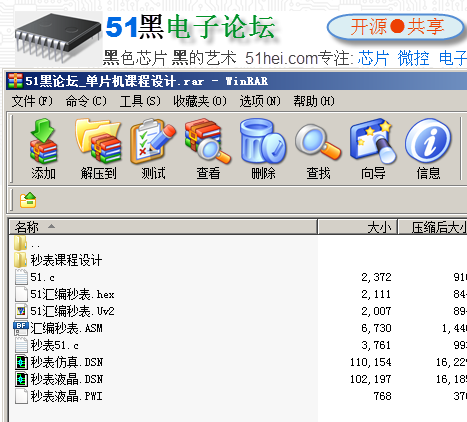Click the 汇编秒表.ASM file icon
Image resolution: width=467 pixels, height=422 pixels.
21,328
